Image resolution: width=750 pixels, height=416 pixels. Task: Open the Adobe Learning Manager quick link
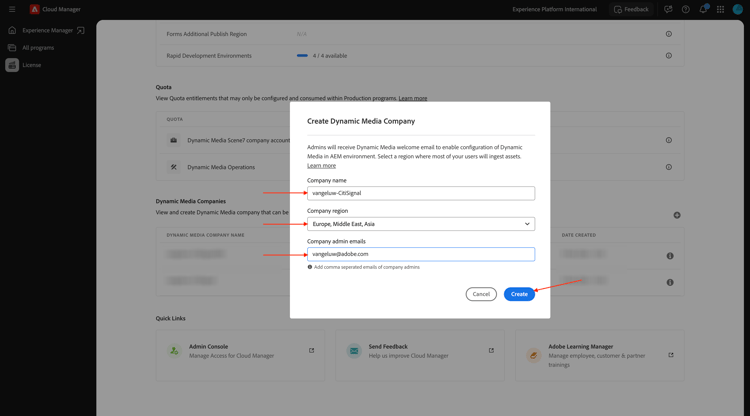[x=599, y=355]
